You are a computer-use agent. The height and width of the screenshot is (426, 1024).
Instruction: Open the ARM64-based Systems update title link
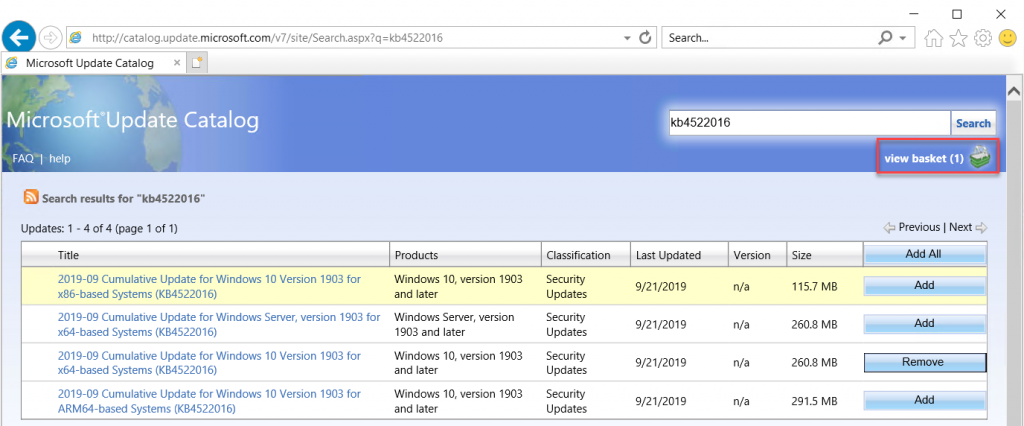click(x=209, y=401)
